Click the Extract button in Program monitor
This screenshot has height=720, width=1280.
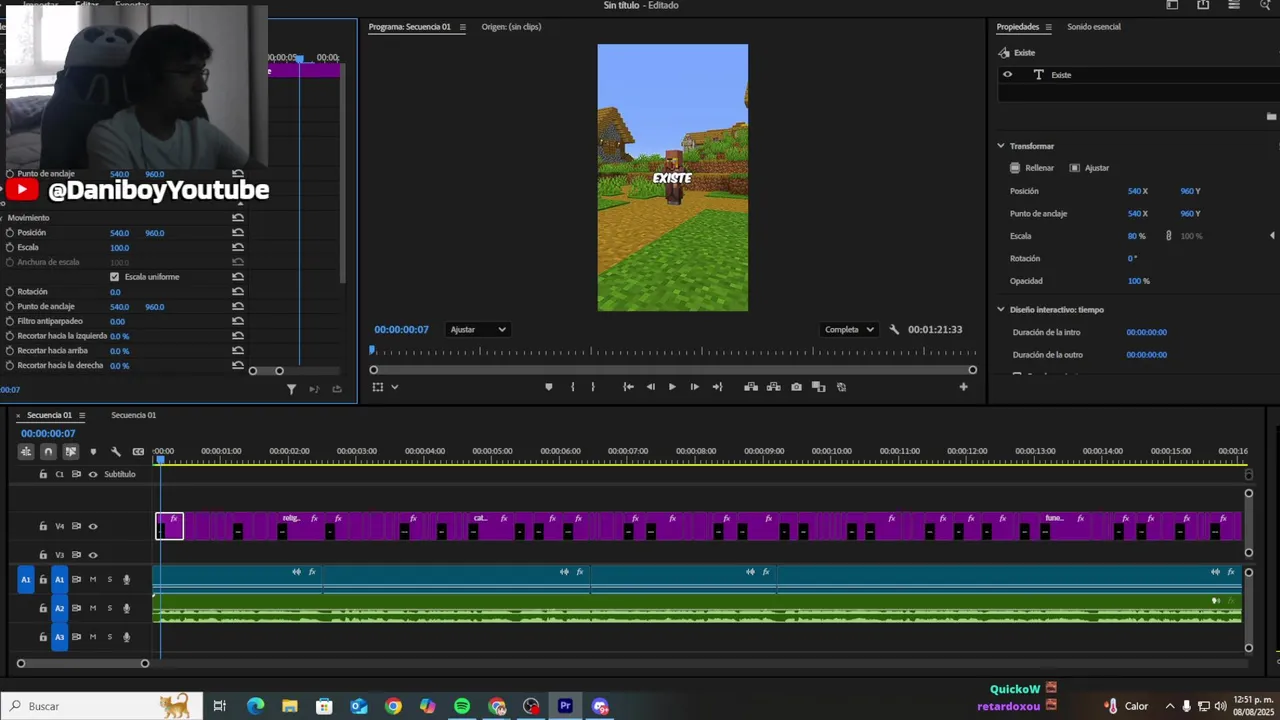click(774, 387)
